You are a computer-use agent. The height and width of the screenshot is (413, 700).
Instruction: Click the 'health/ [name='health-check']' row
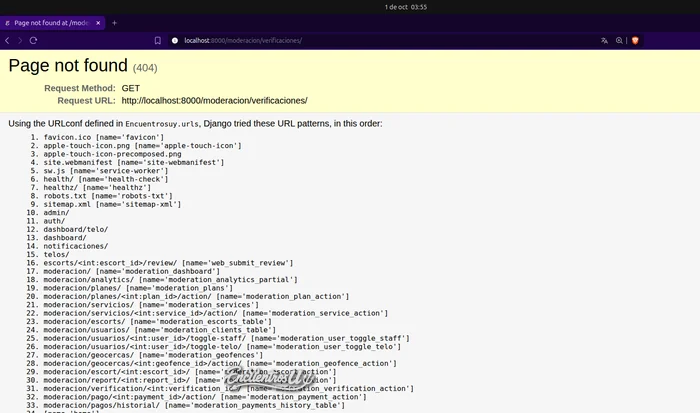106,179
